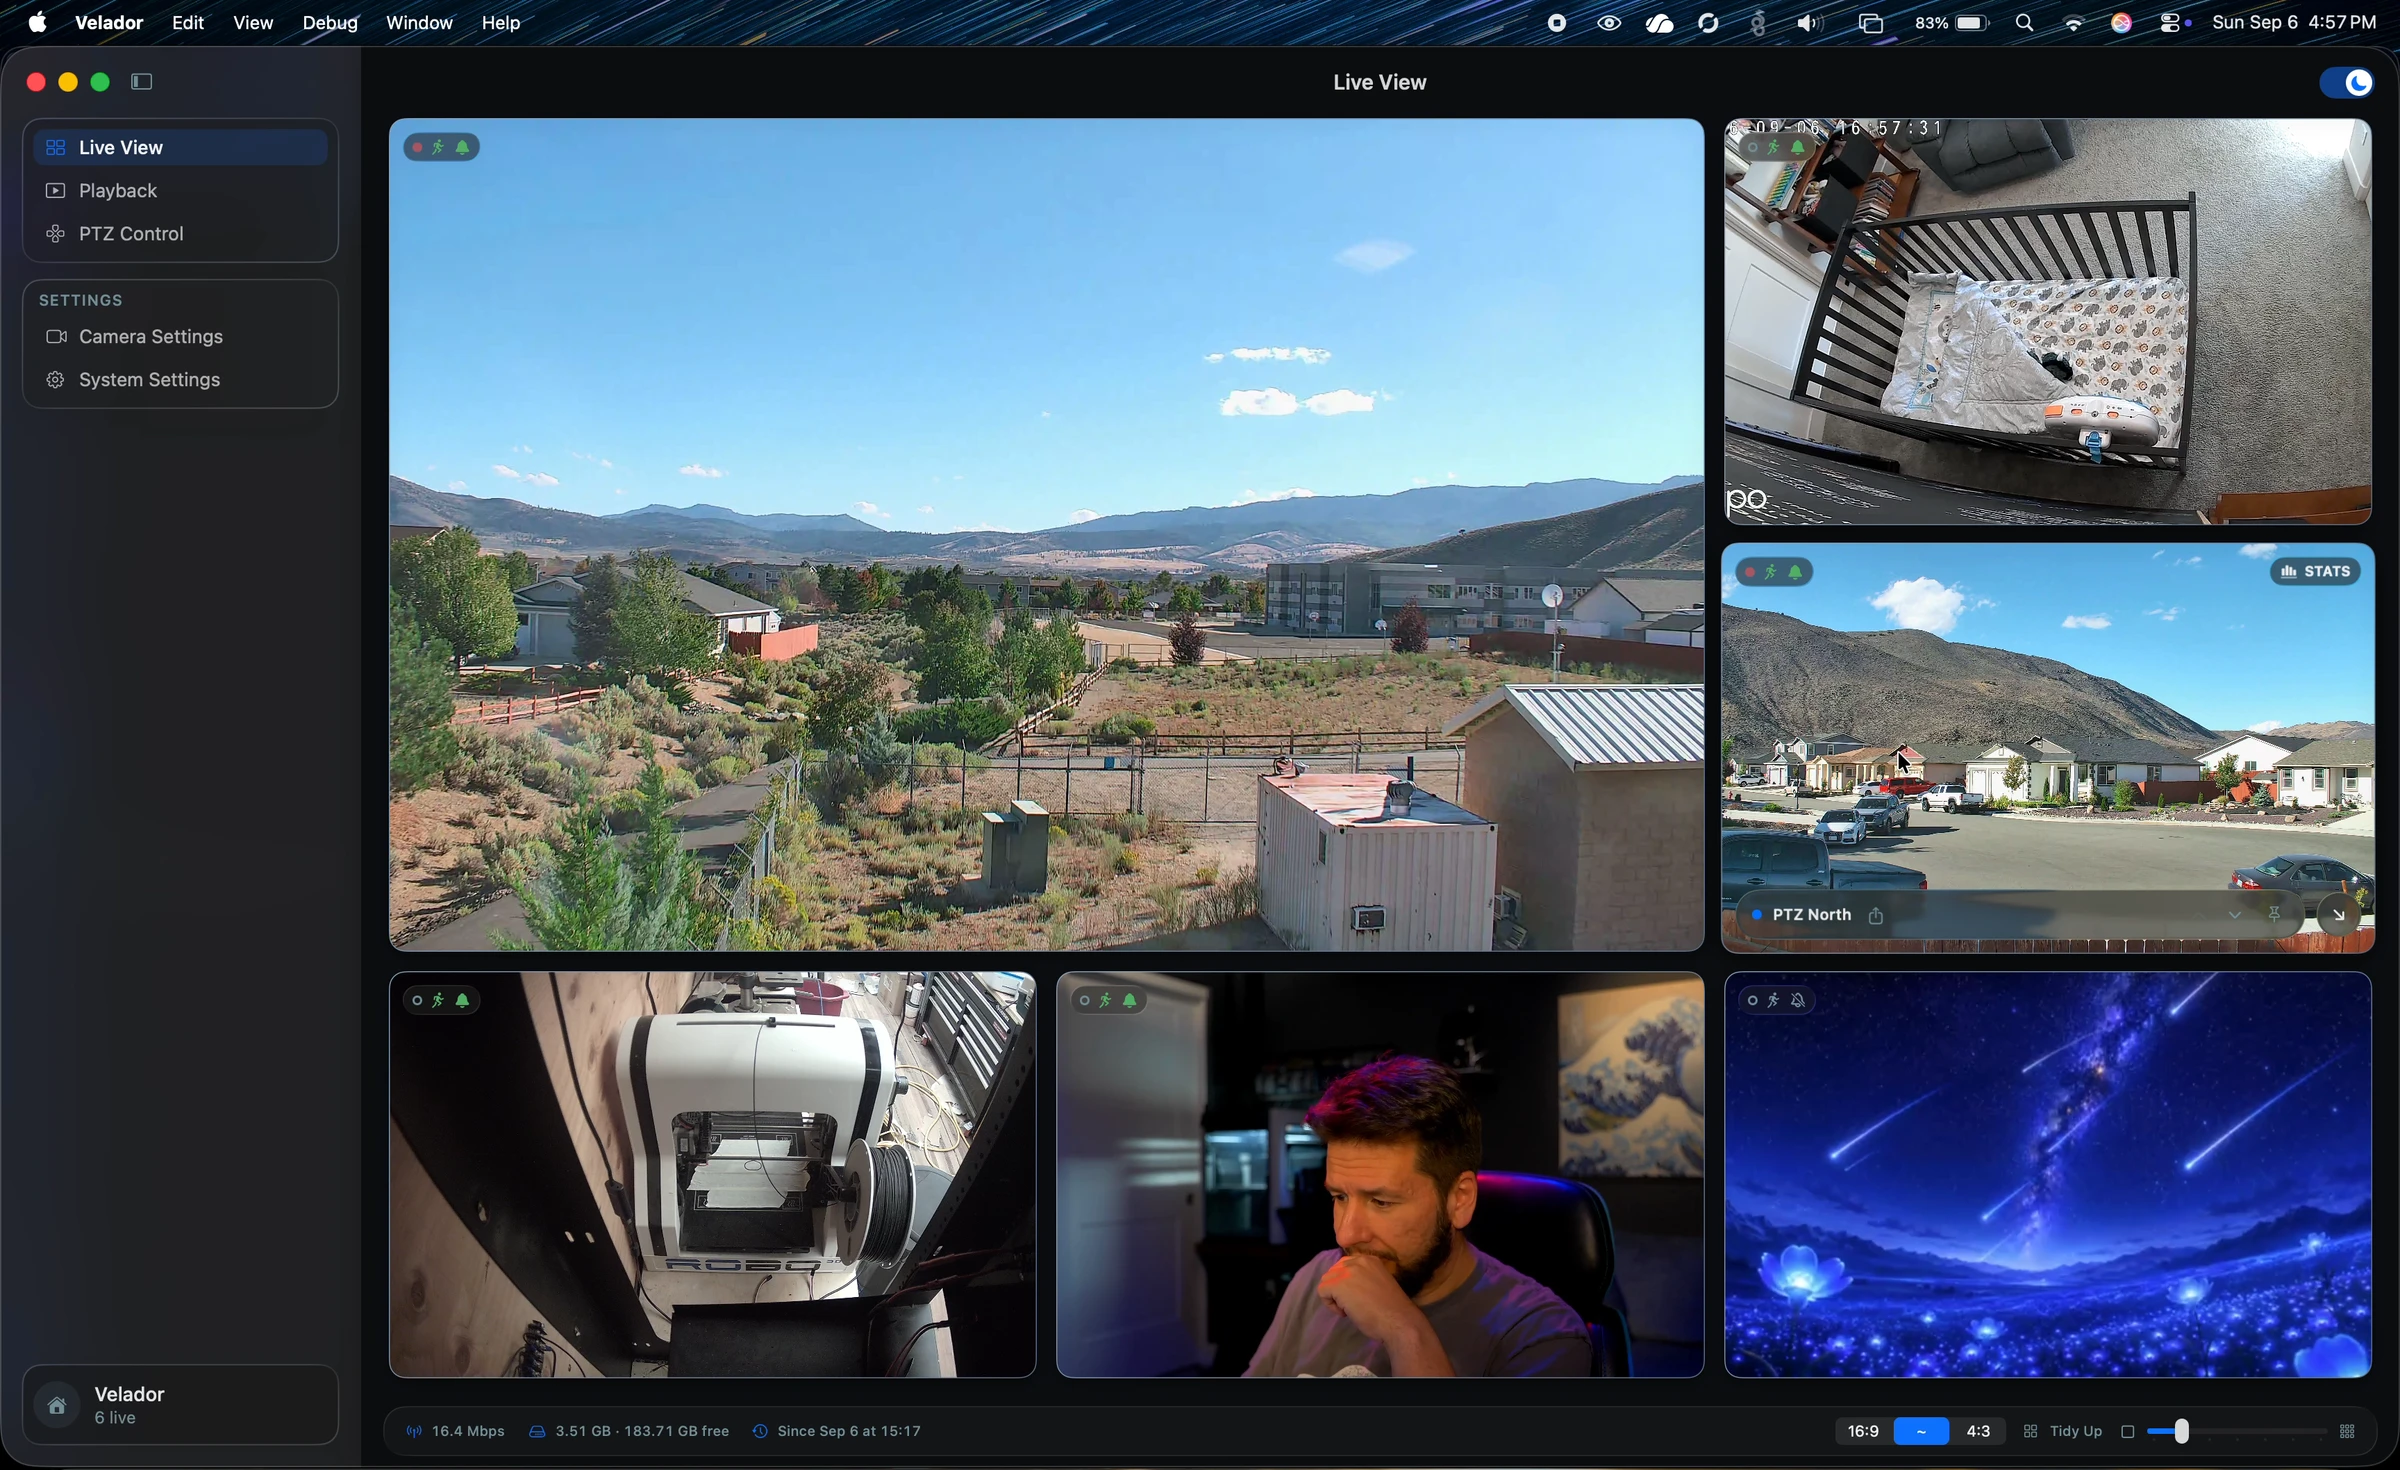This screenshot has width=2400, height=1470.
Task: Open the View menu
Action: coord(253,23)
